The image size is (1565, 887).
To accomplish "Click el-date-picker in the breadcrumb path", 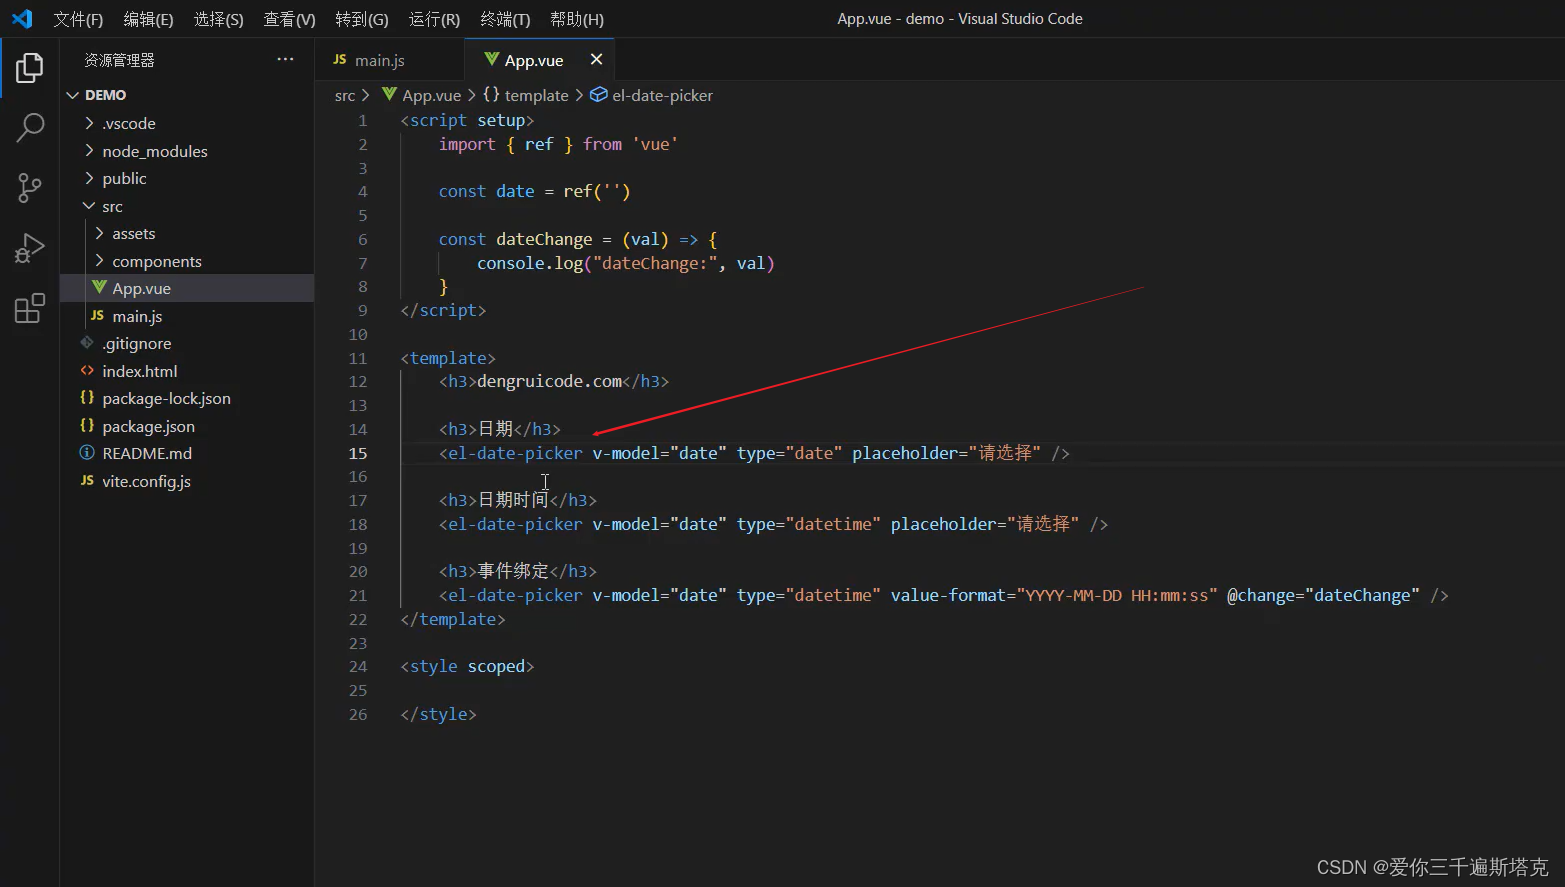I will [662, 95].
